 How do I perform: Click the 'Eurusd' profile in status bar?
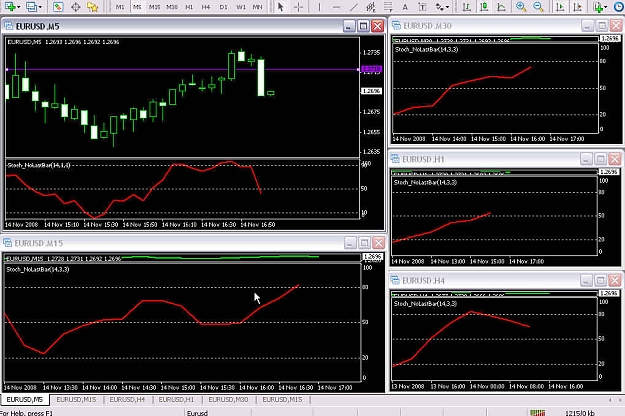click(x=197, y=413)
